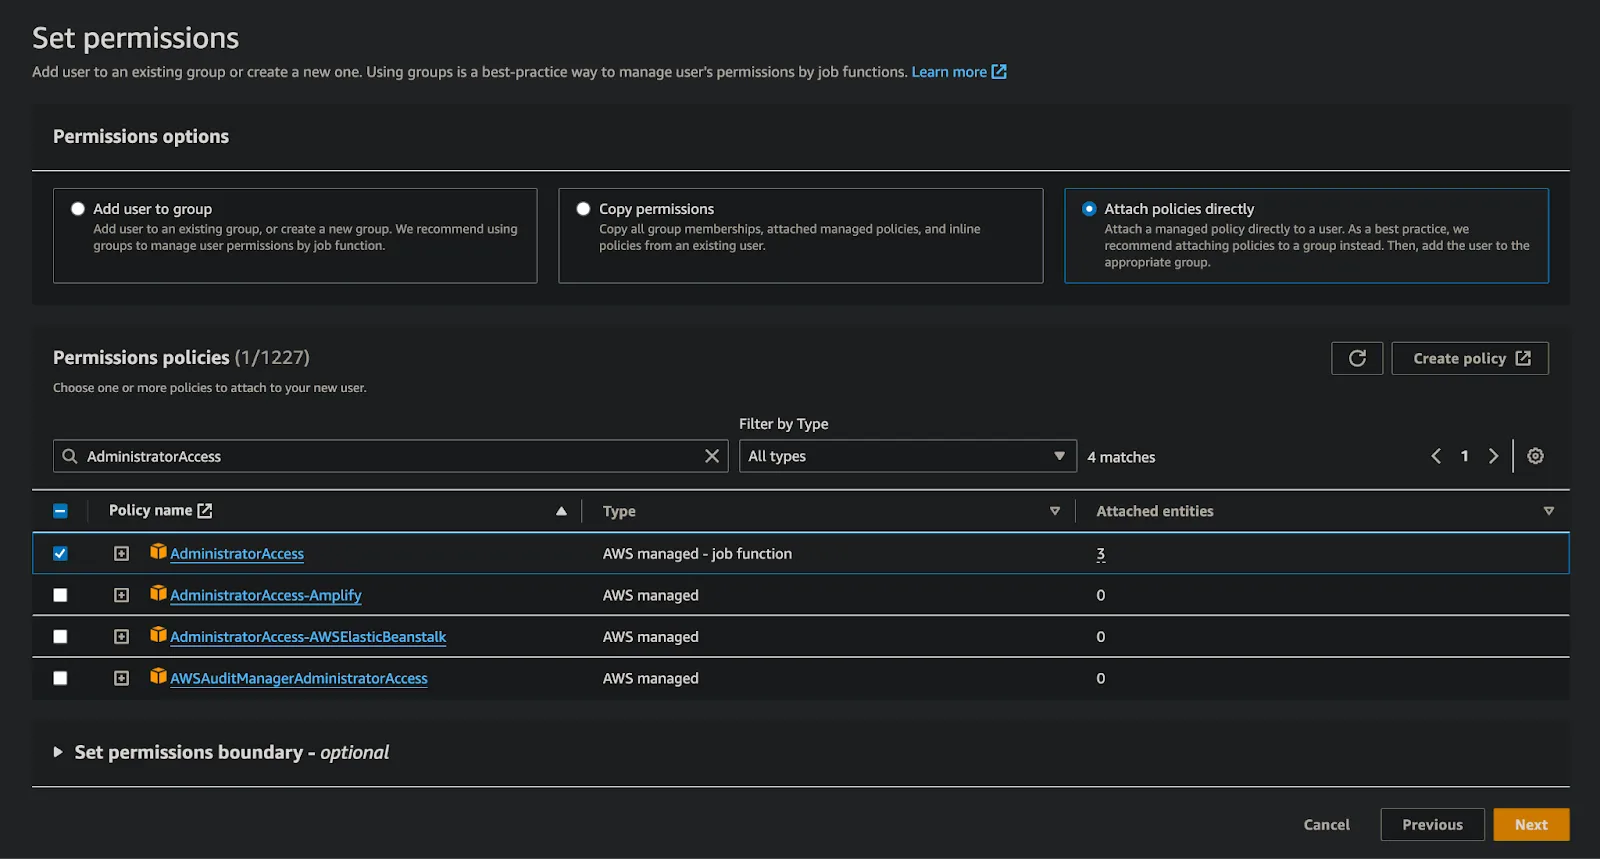1600x859 pixels.
Task: Select Copy permissions option
Action: click(x=583, y=209)
